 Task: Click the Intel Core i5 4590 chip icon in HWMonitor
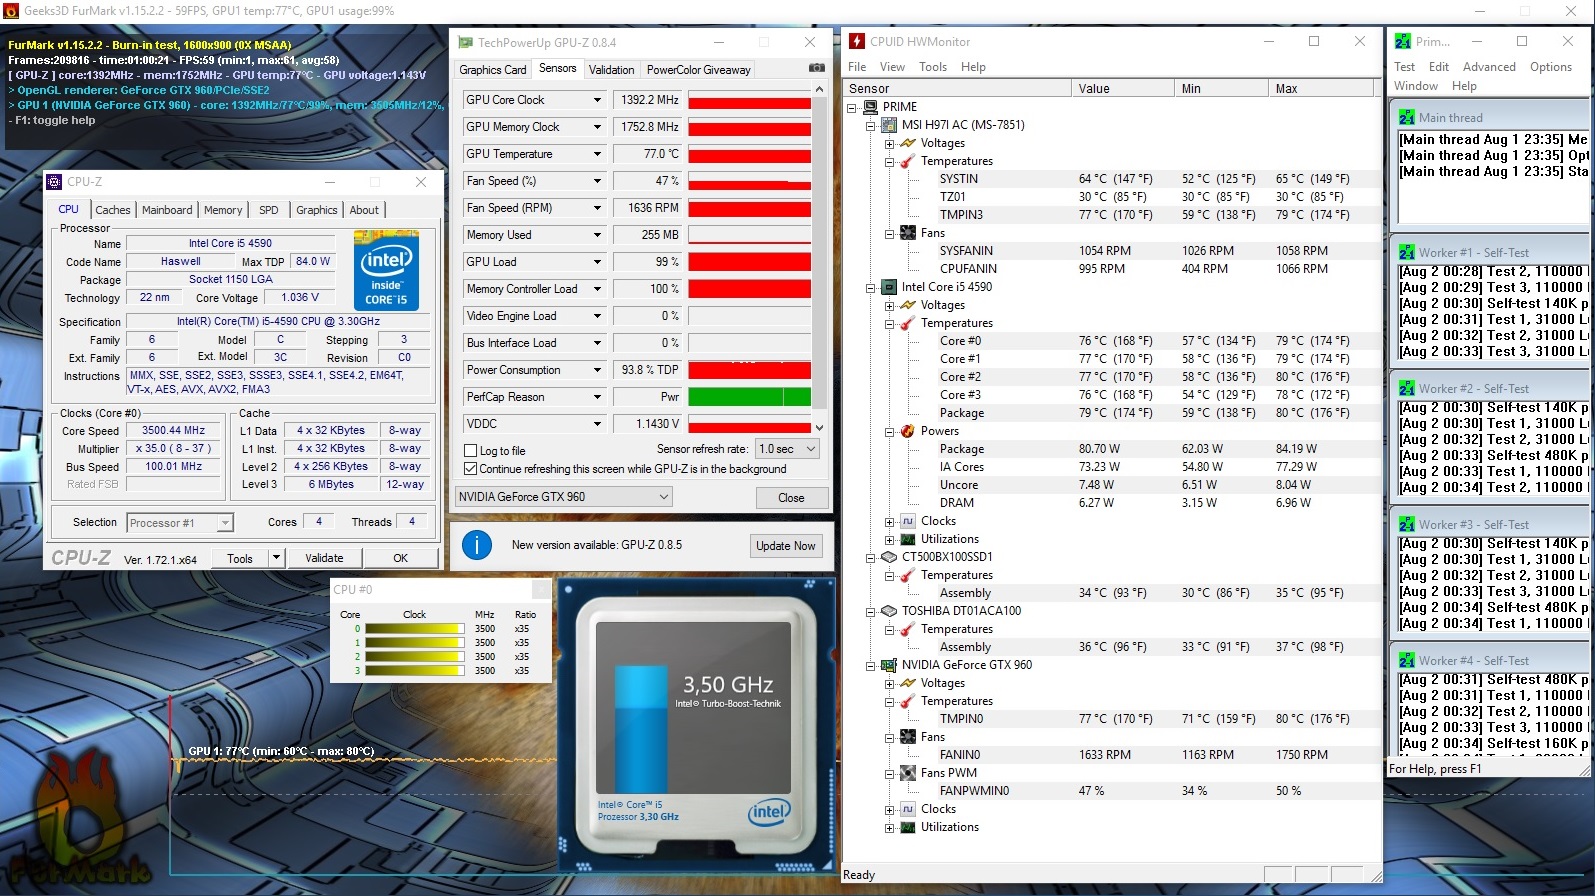click(889, 287)
